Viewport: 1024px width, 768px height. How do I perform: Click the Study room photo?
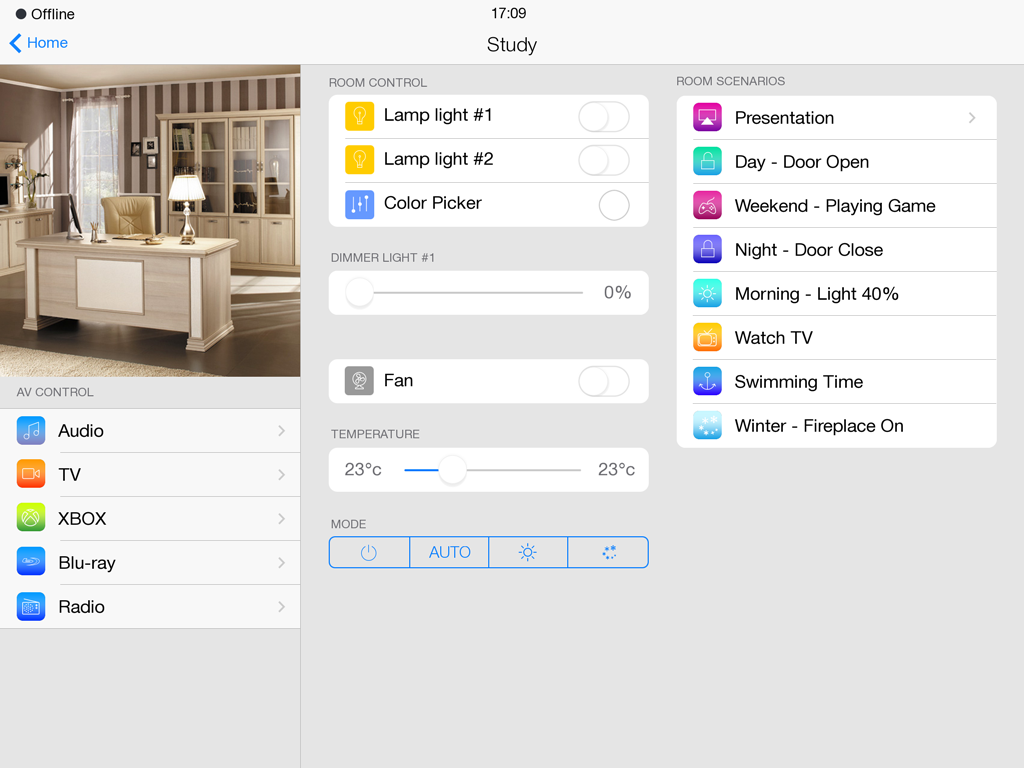[x=150, y=221]
